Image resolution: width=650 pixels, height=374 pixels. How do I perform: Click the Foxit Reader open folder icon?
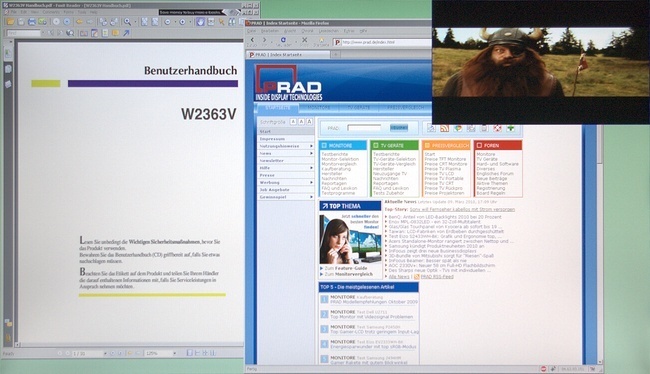pyautogui.click(x=10, y=22)
